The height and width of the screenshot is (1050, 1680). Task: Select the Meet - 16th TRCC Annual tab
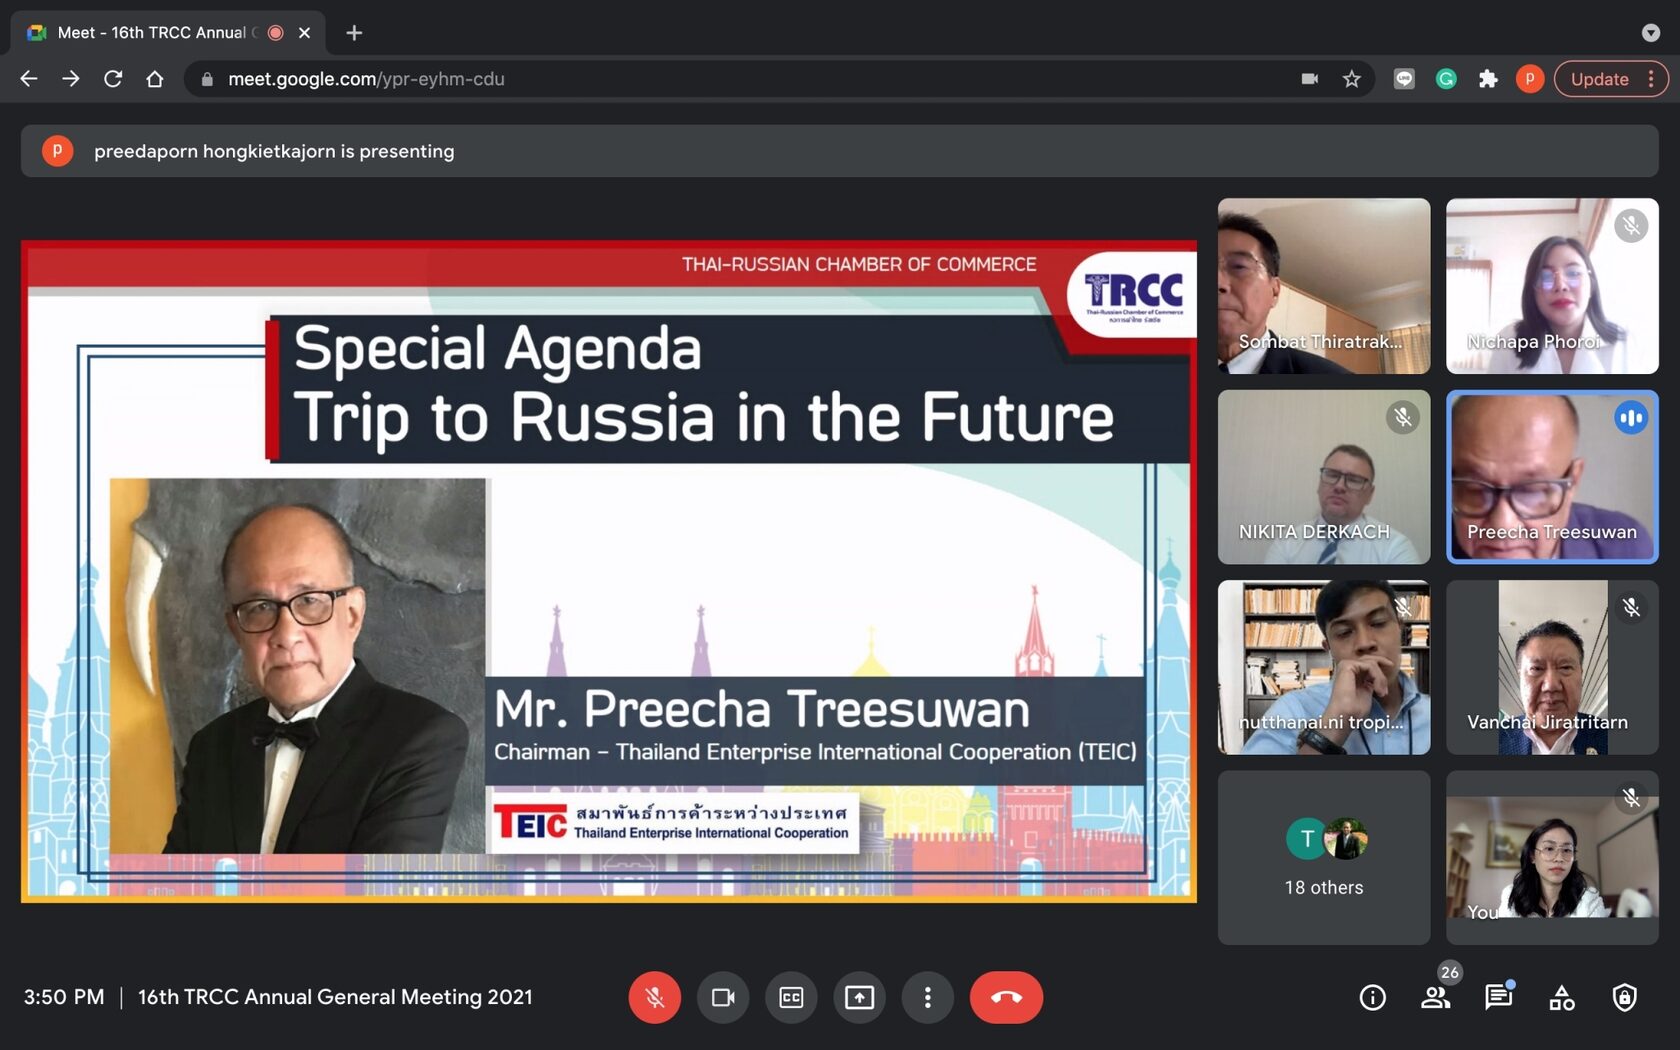tap(168, 33)
